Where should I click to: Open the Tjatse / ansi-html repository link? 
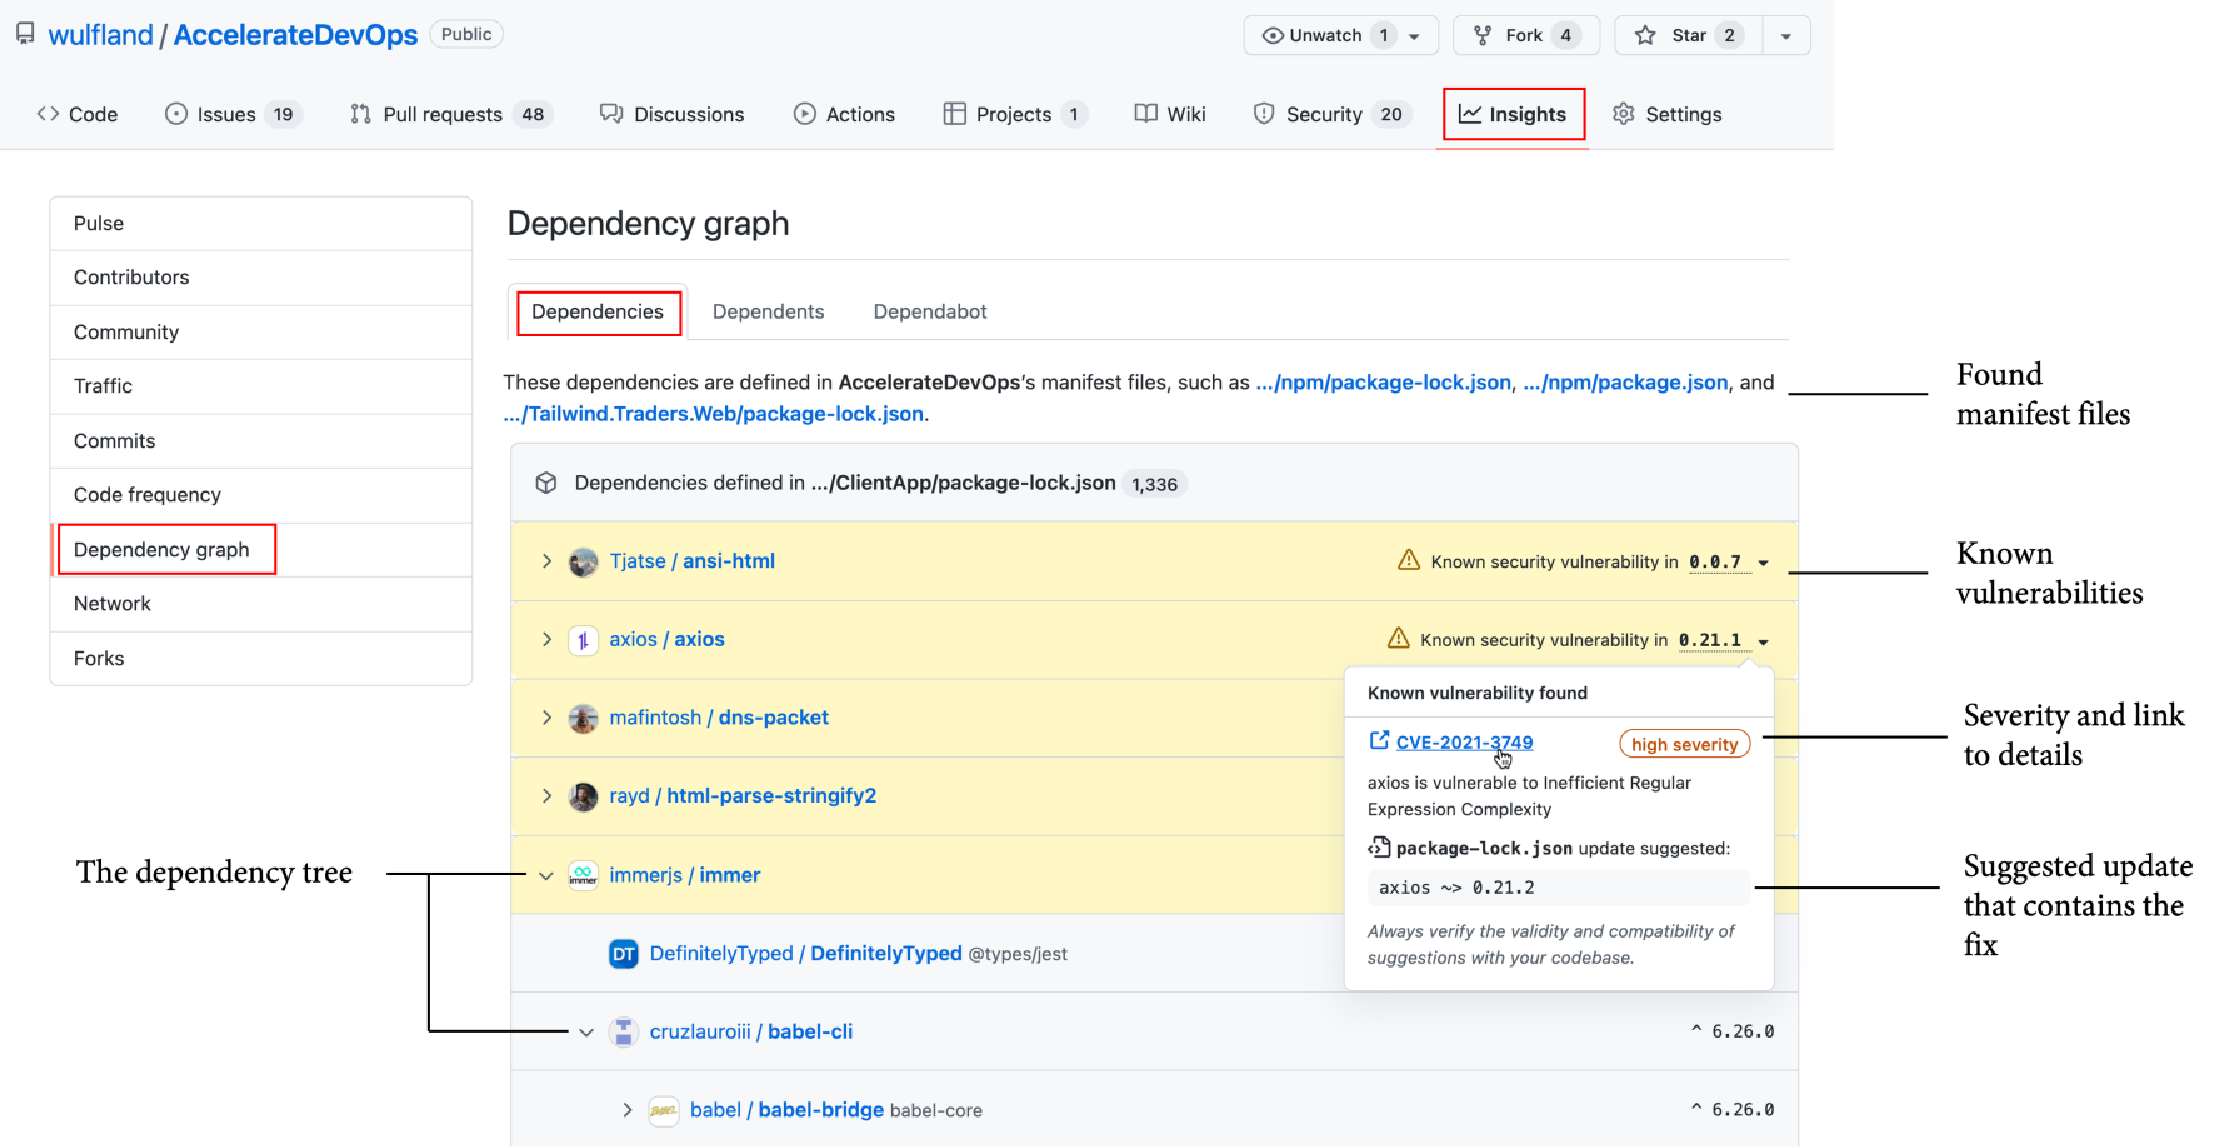tap(692, 561)
